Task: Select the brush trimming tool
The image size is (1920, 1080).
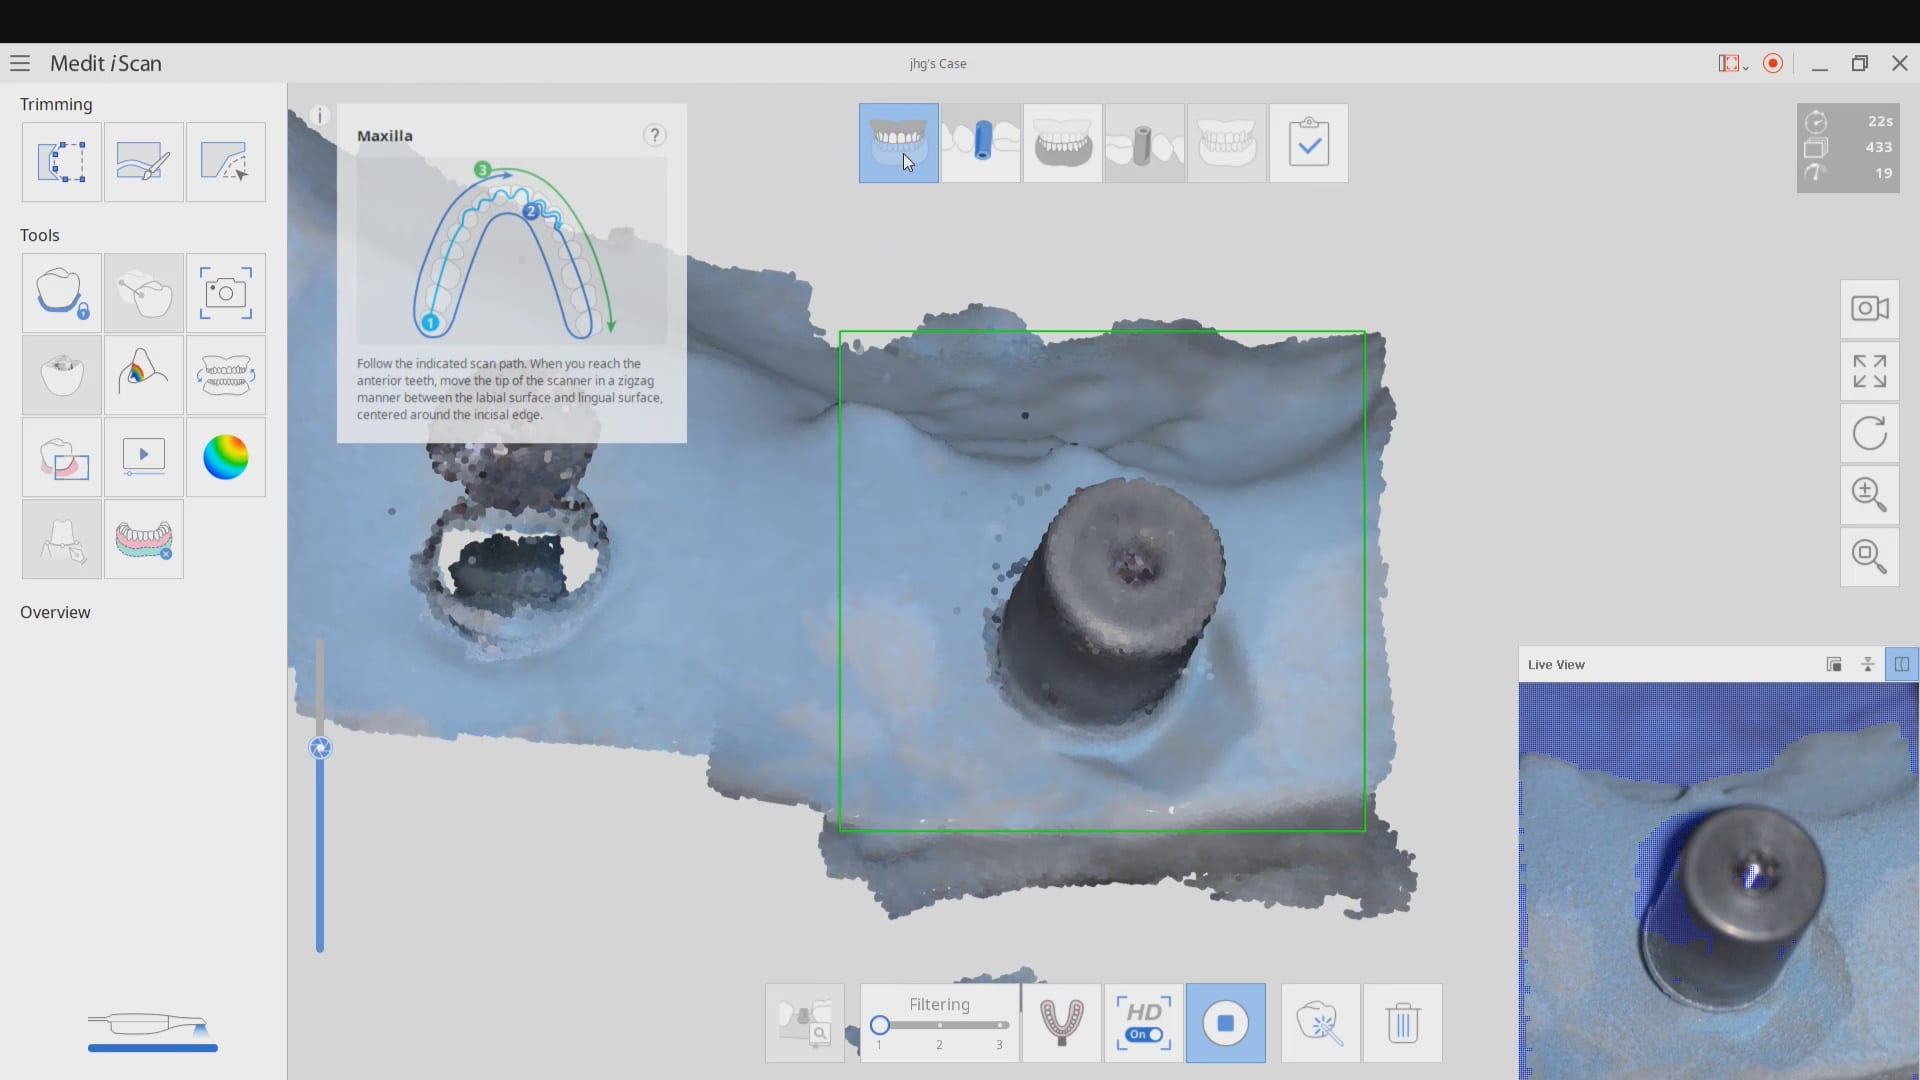Action: (143, 162)
